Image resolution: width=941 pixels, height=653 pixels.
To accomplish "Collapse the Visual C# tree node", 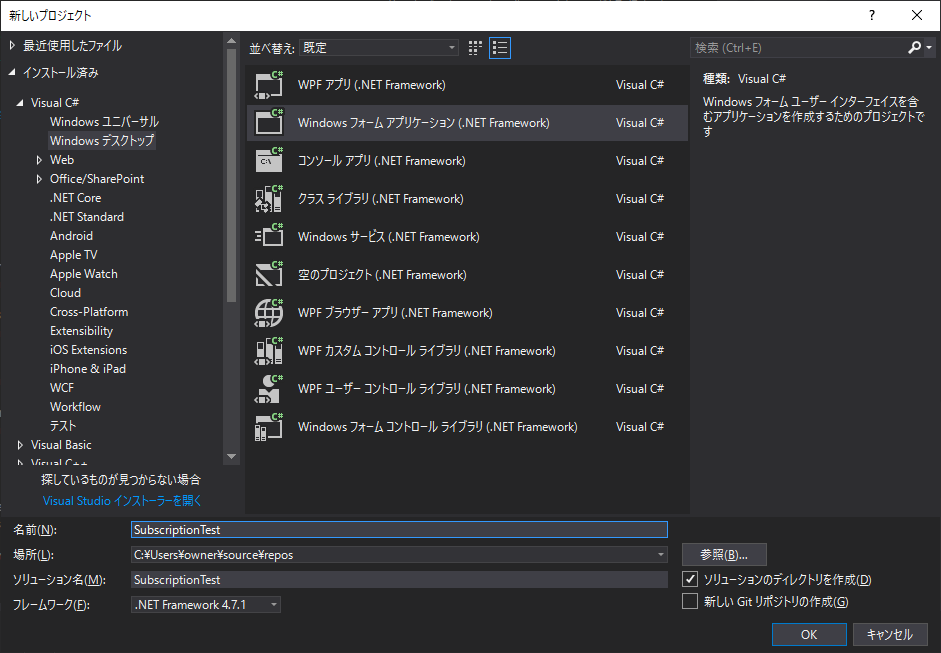I will [x=20, y=103].
